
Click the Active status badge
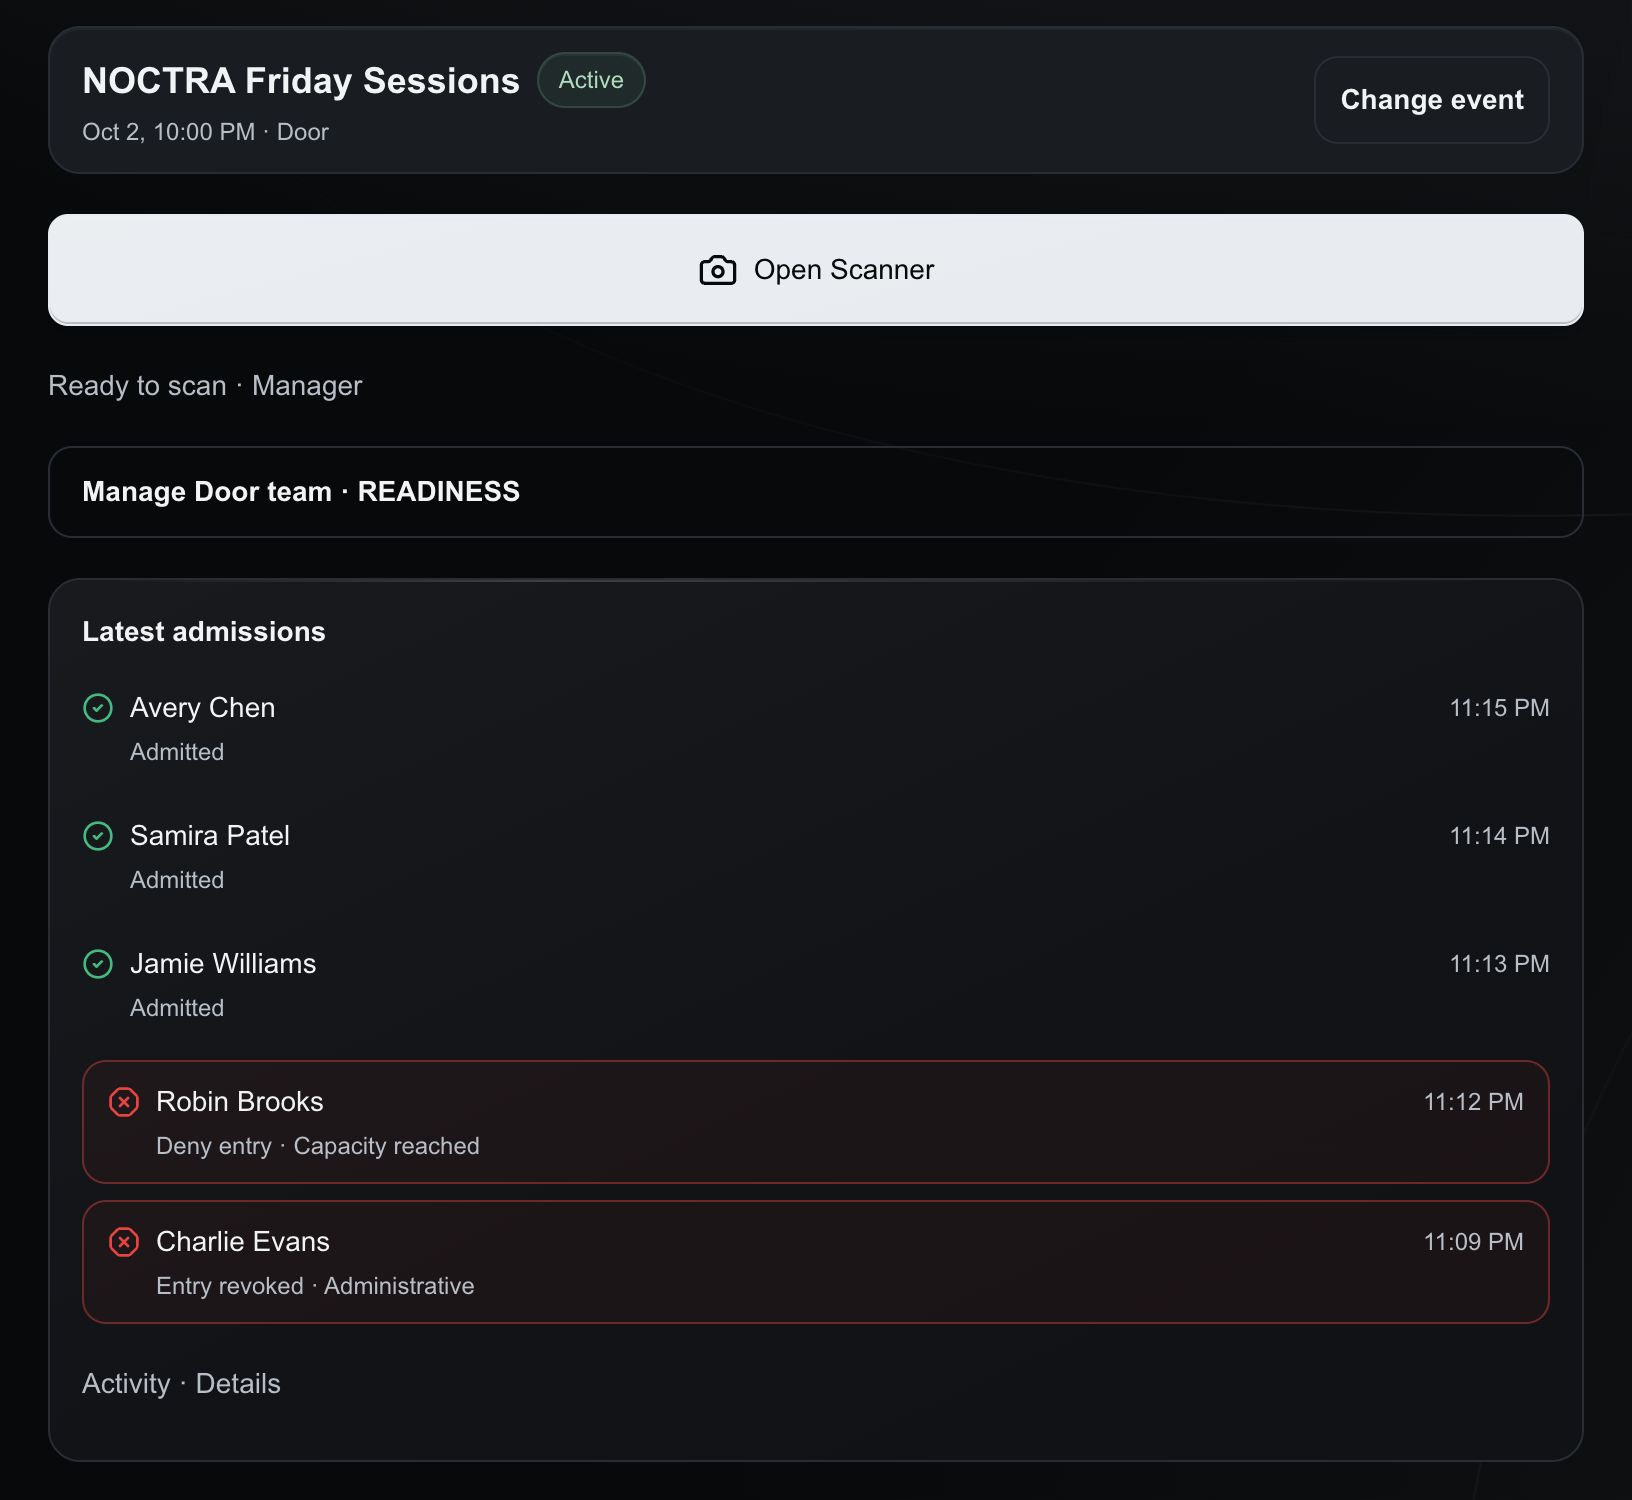591,80
